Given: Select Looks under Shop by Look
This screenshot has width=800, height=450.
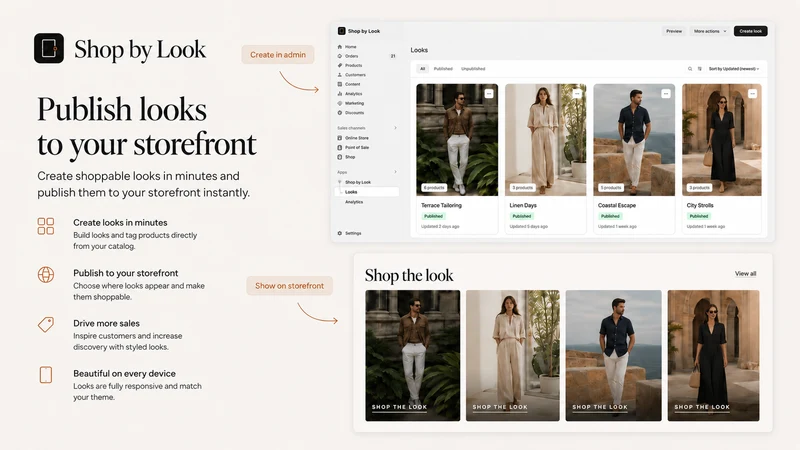Looking at the screenshot, I should click(367, 192).
